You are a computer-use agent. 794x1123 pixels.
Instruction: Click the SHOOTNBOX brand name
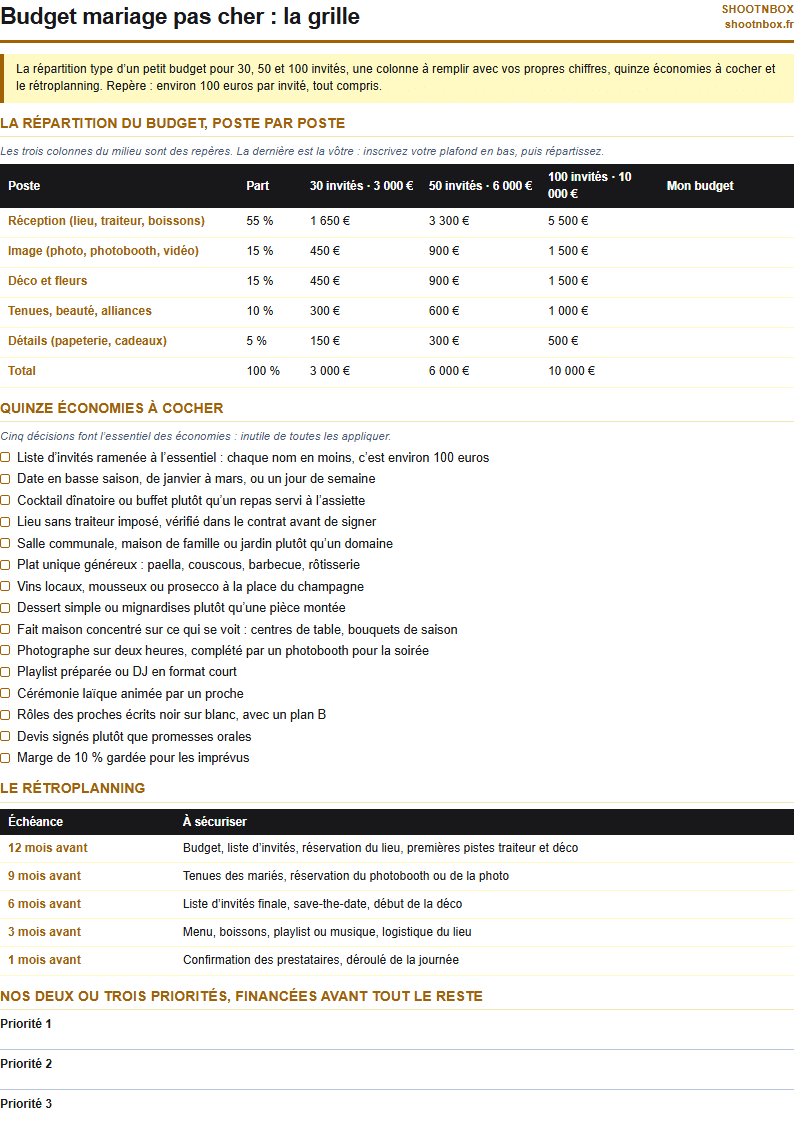click(757, 9)
